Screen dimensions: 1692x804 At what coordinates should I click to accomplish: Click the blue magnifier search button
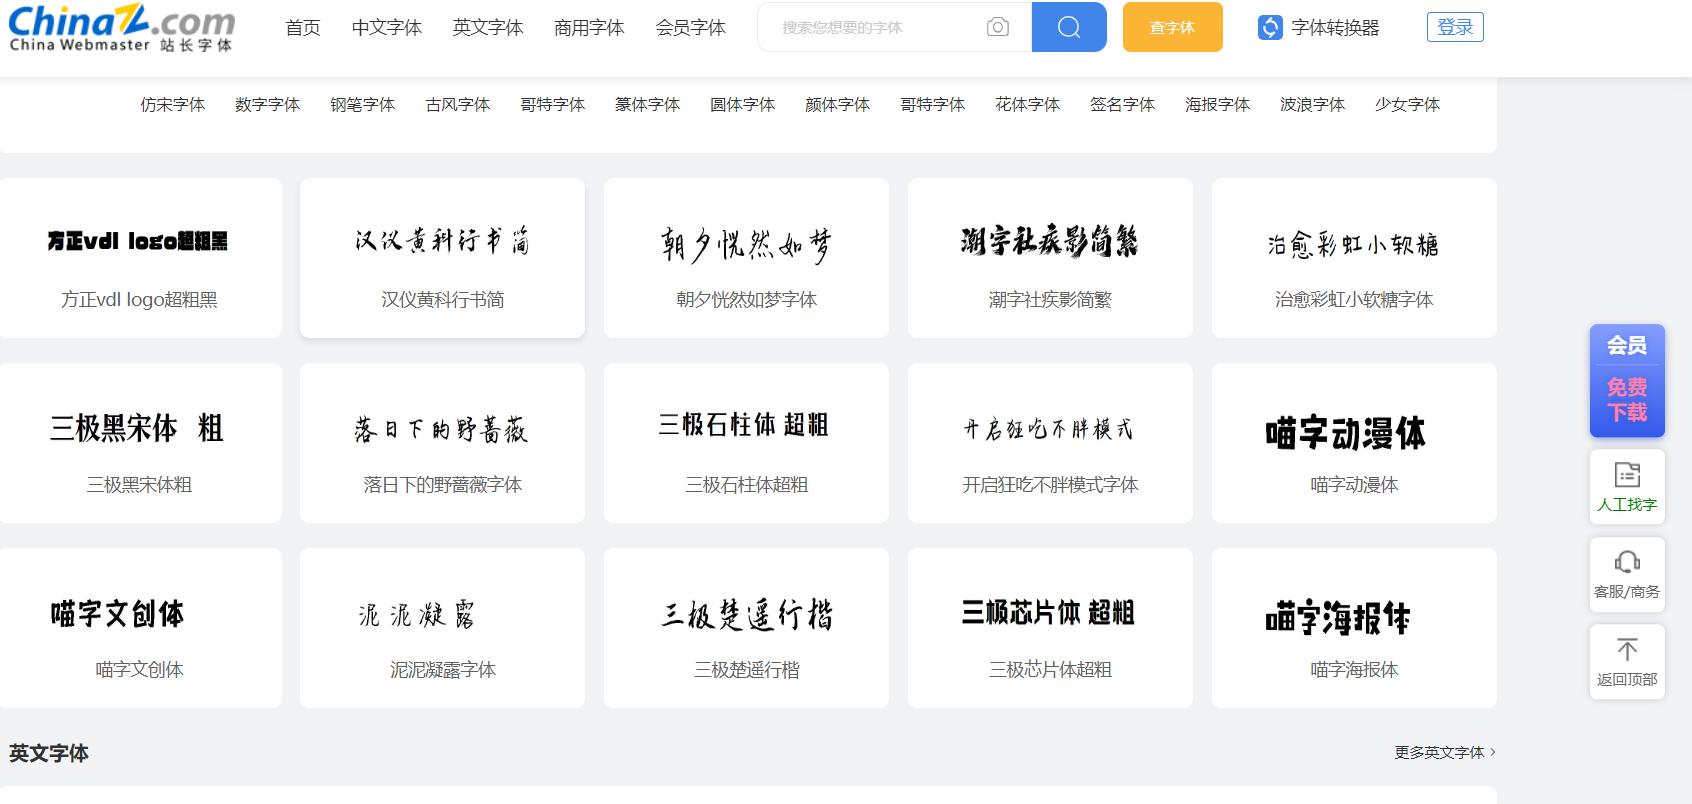1068,27
